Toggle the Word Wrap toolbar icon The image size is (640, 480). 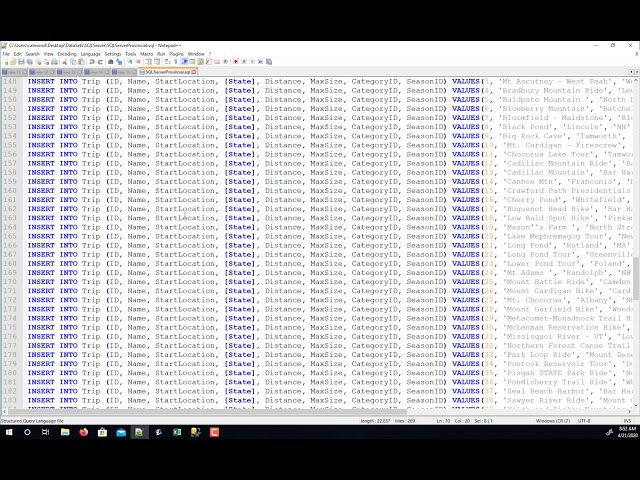coord(167,62)
